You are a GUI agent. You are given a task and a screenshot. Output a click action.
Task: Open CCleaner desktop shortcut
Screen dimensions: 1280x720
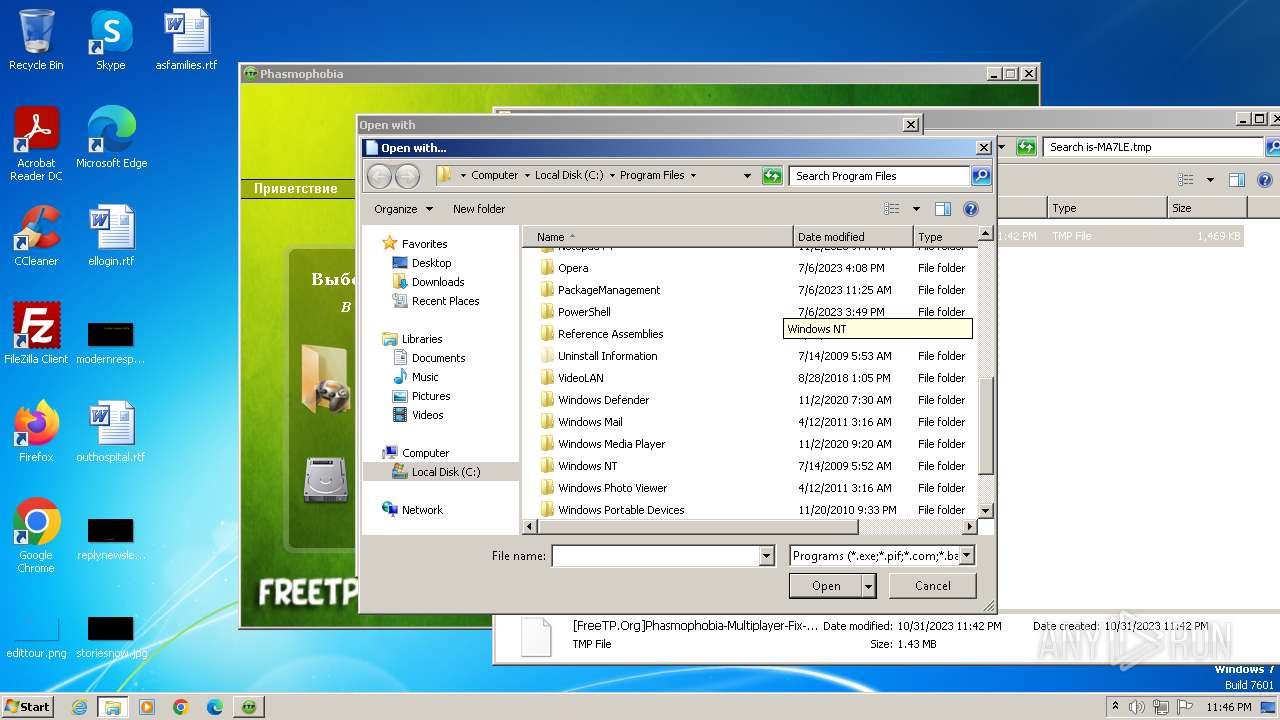point(36,236)
